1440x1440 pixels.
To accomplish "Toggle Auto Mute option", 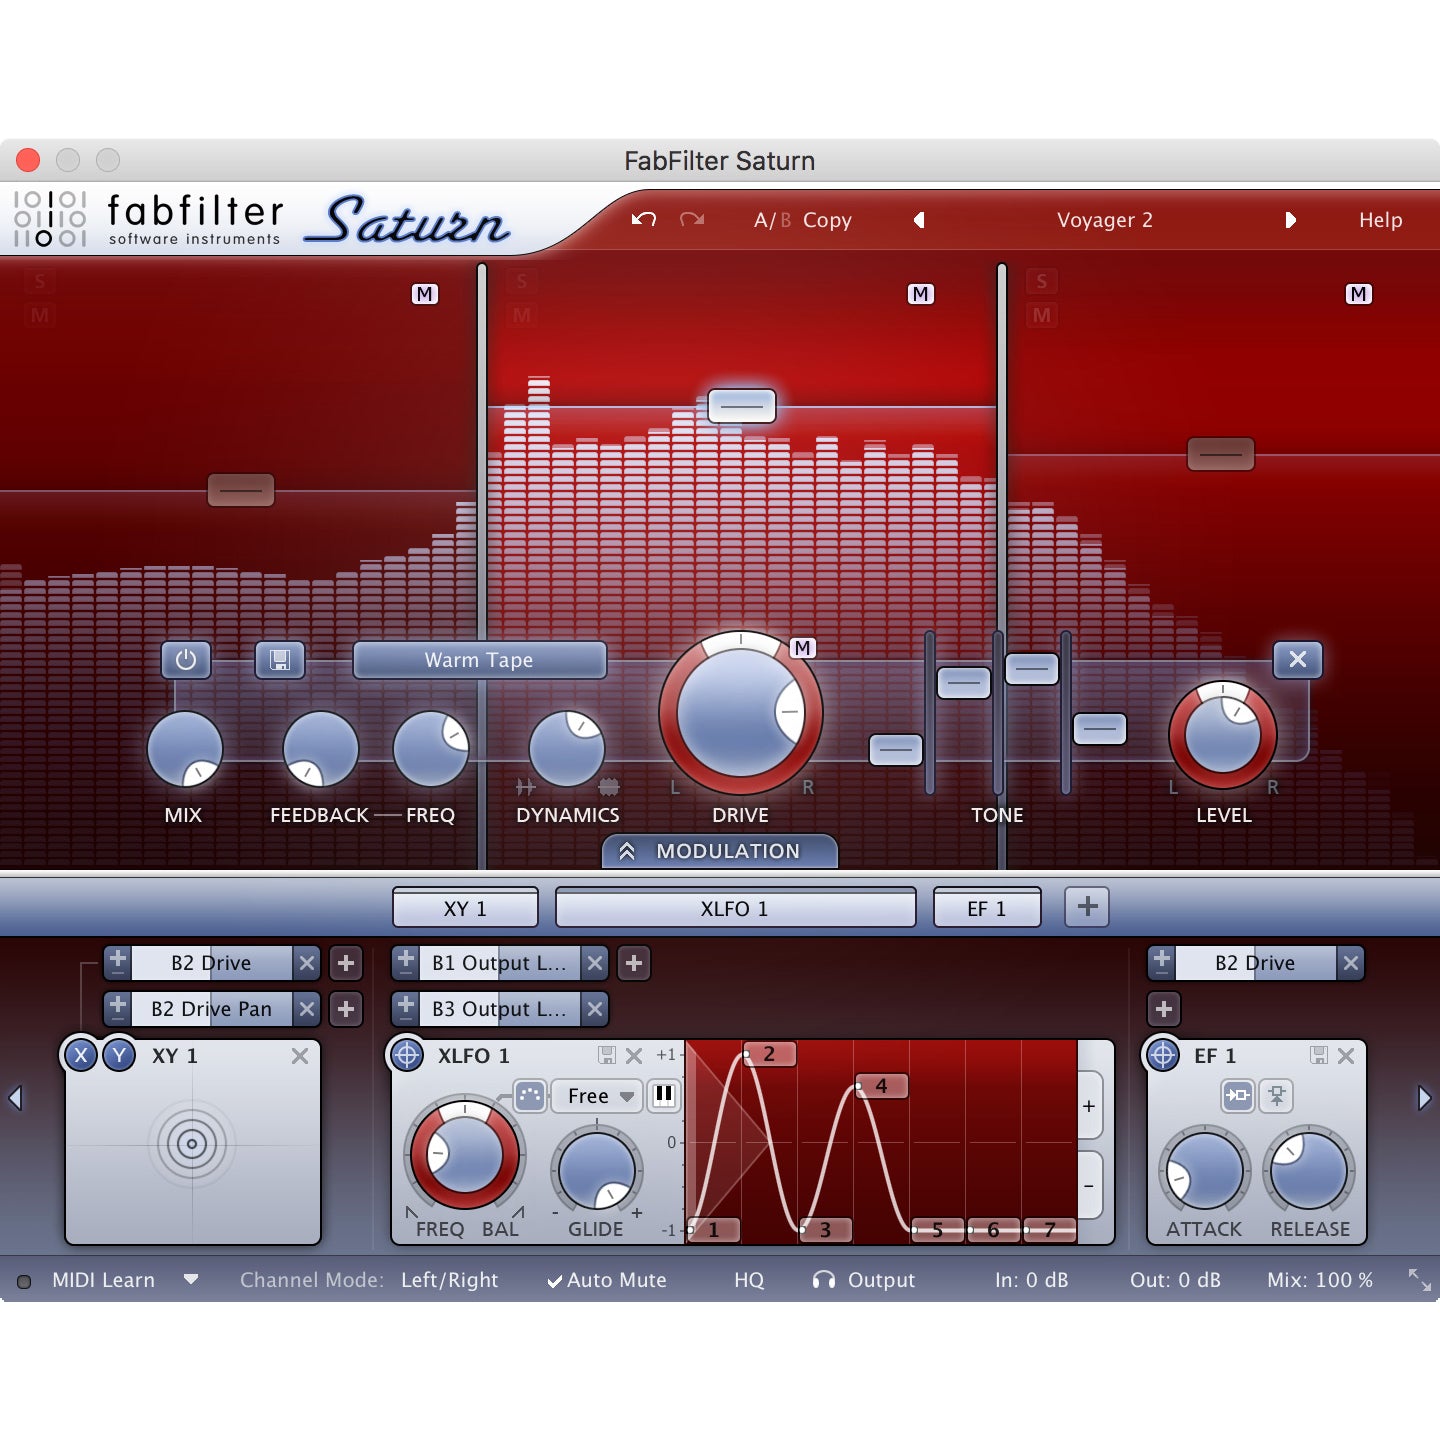I will 606,1280.
